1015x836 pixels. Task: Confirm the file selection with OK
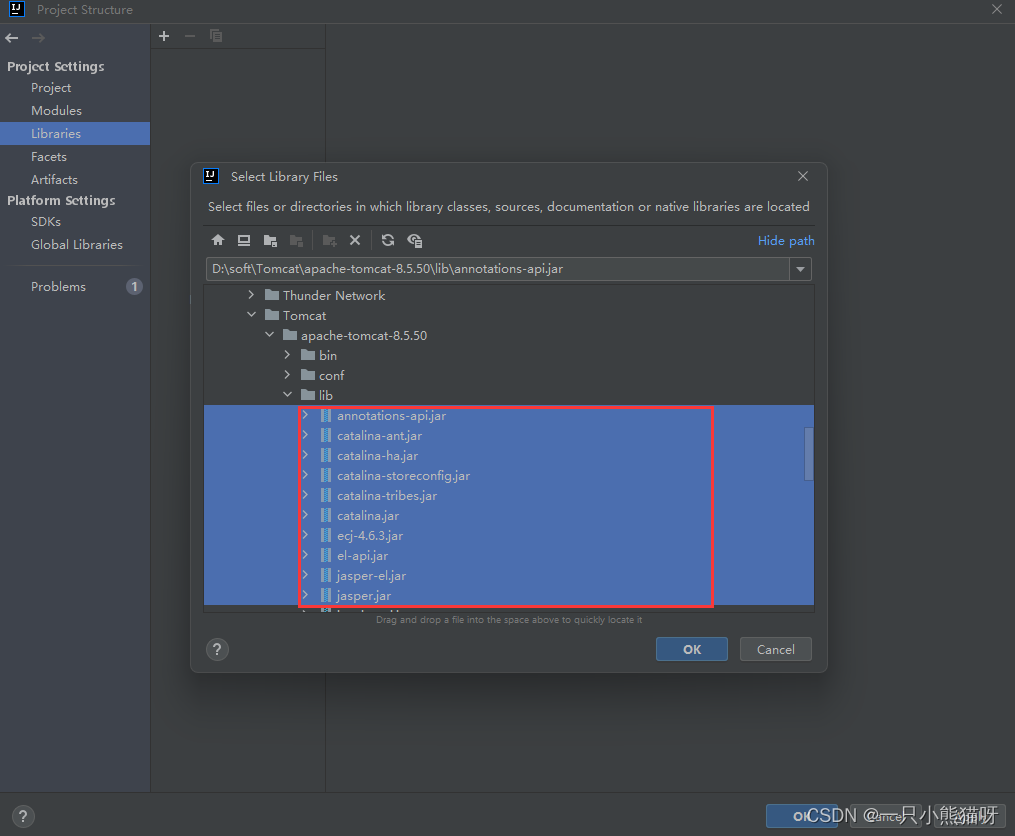692,650
